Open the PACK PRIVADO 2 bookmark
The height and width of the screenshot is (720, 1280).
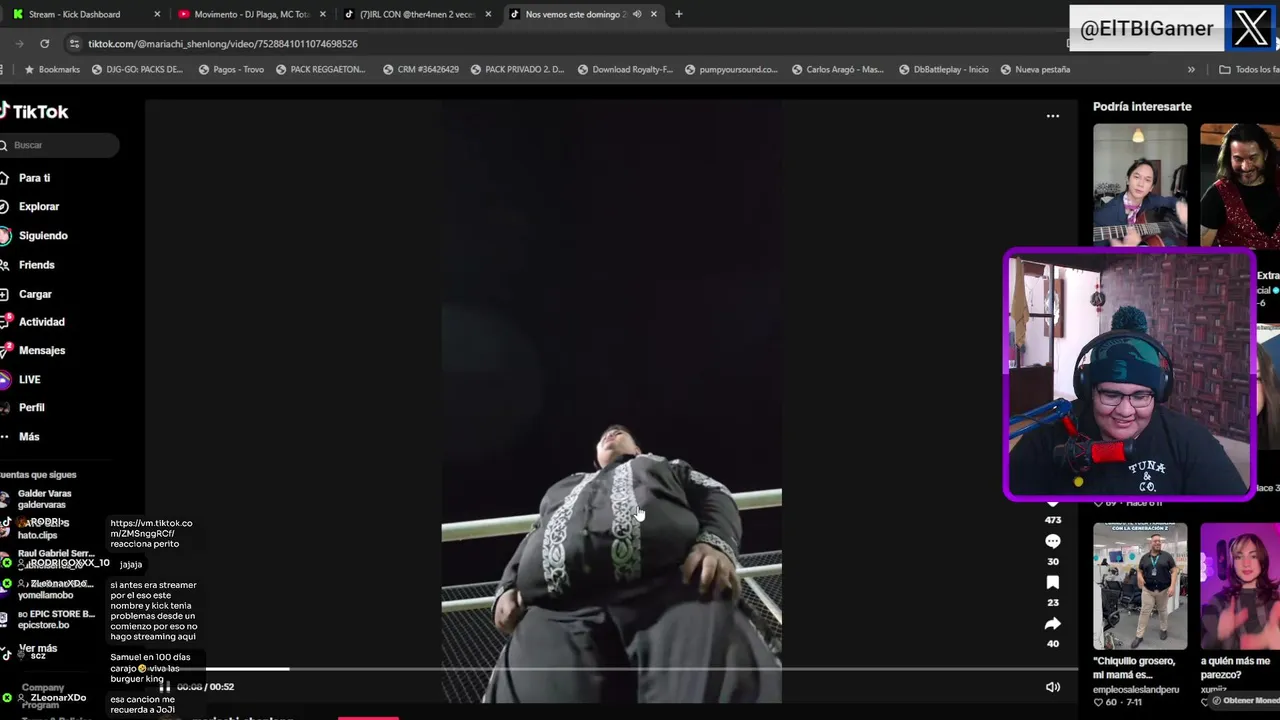click(x=517, y=70)
